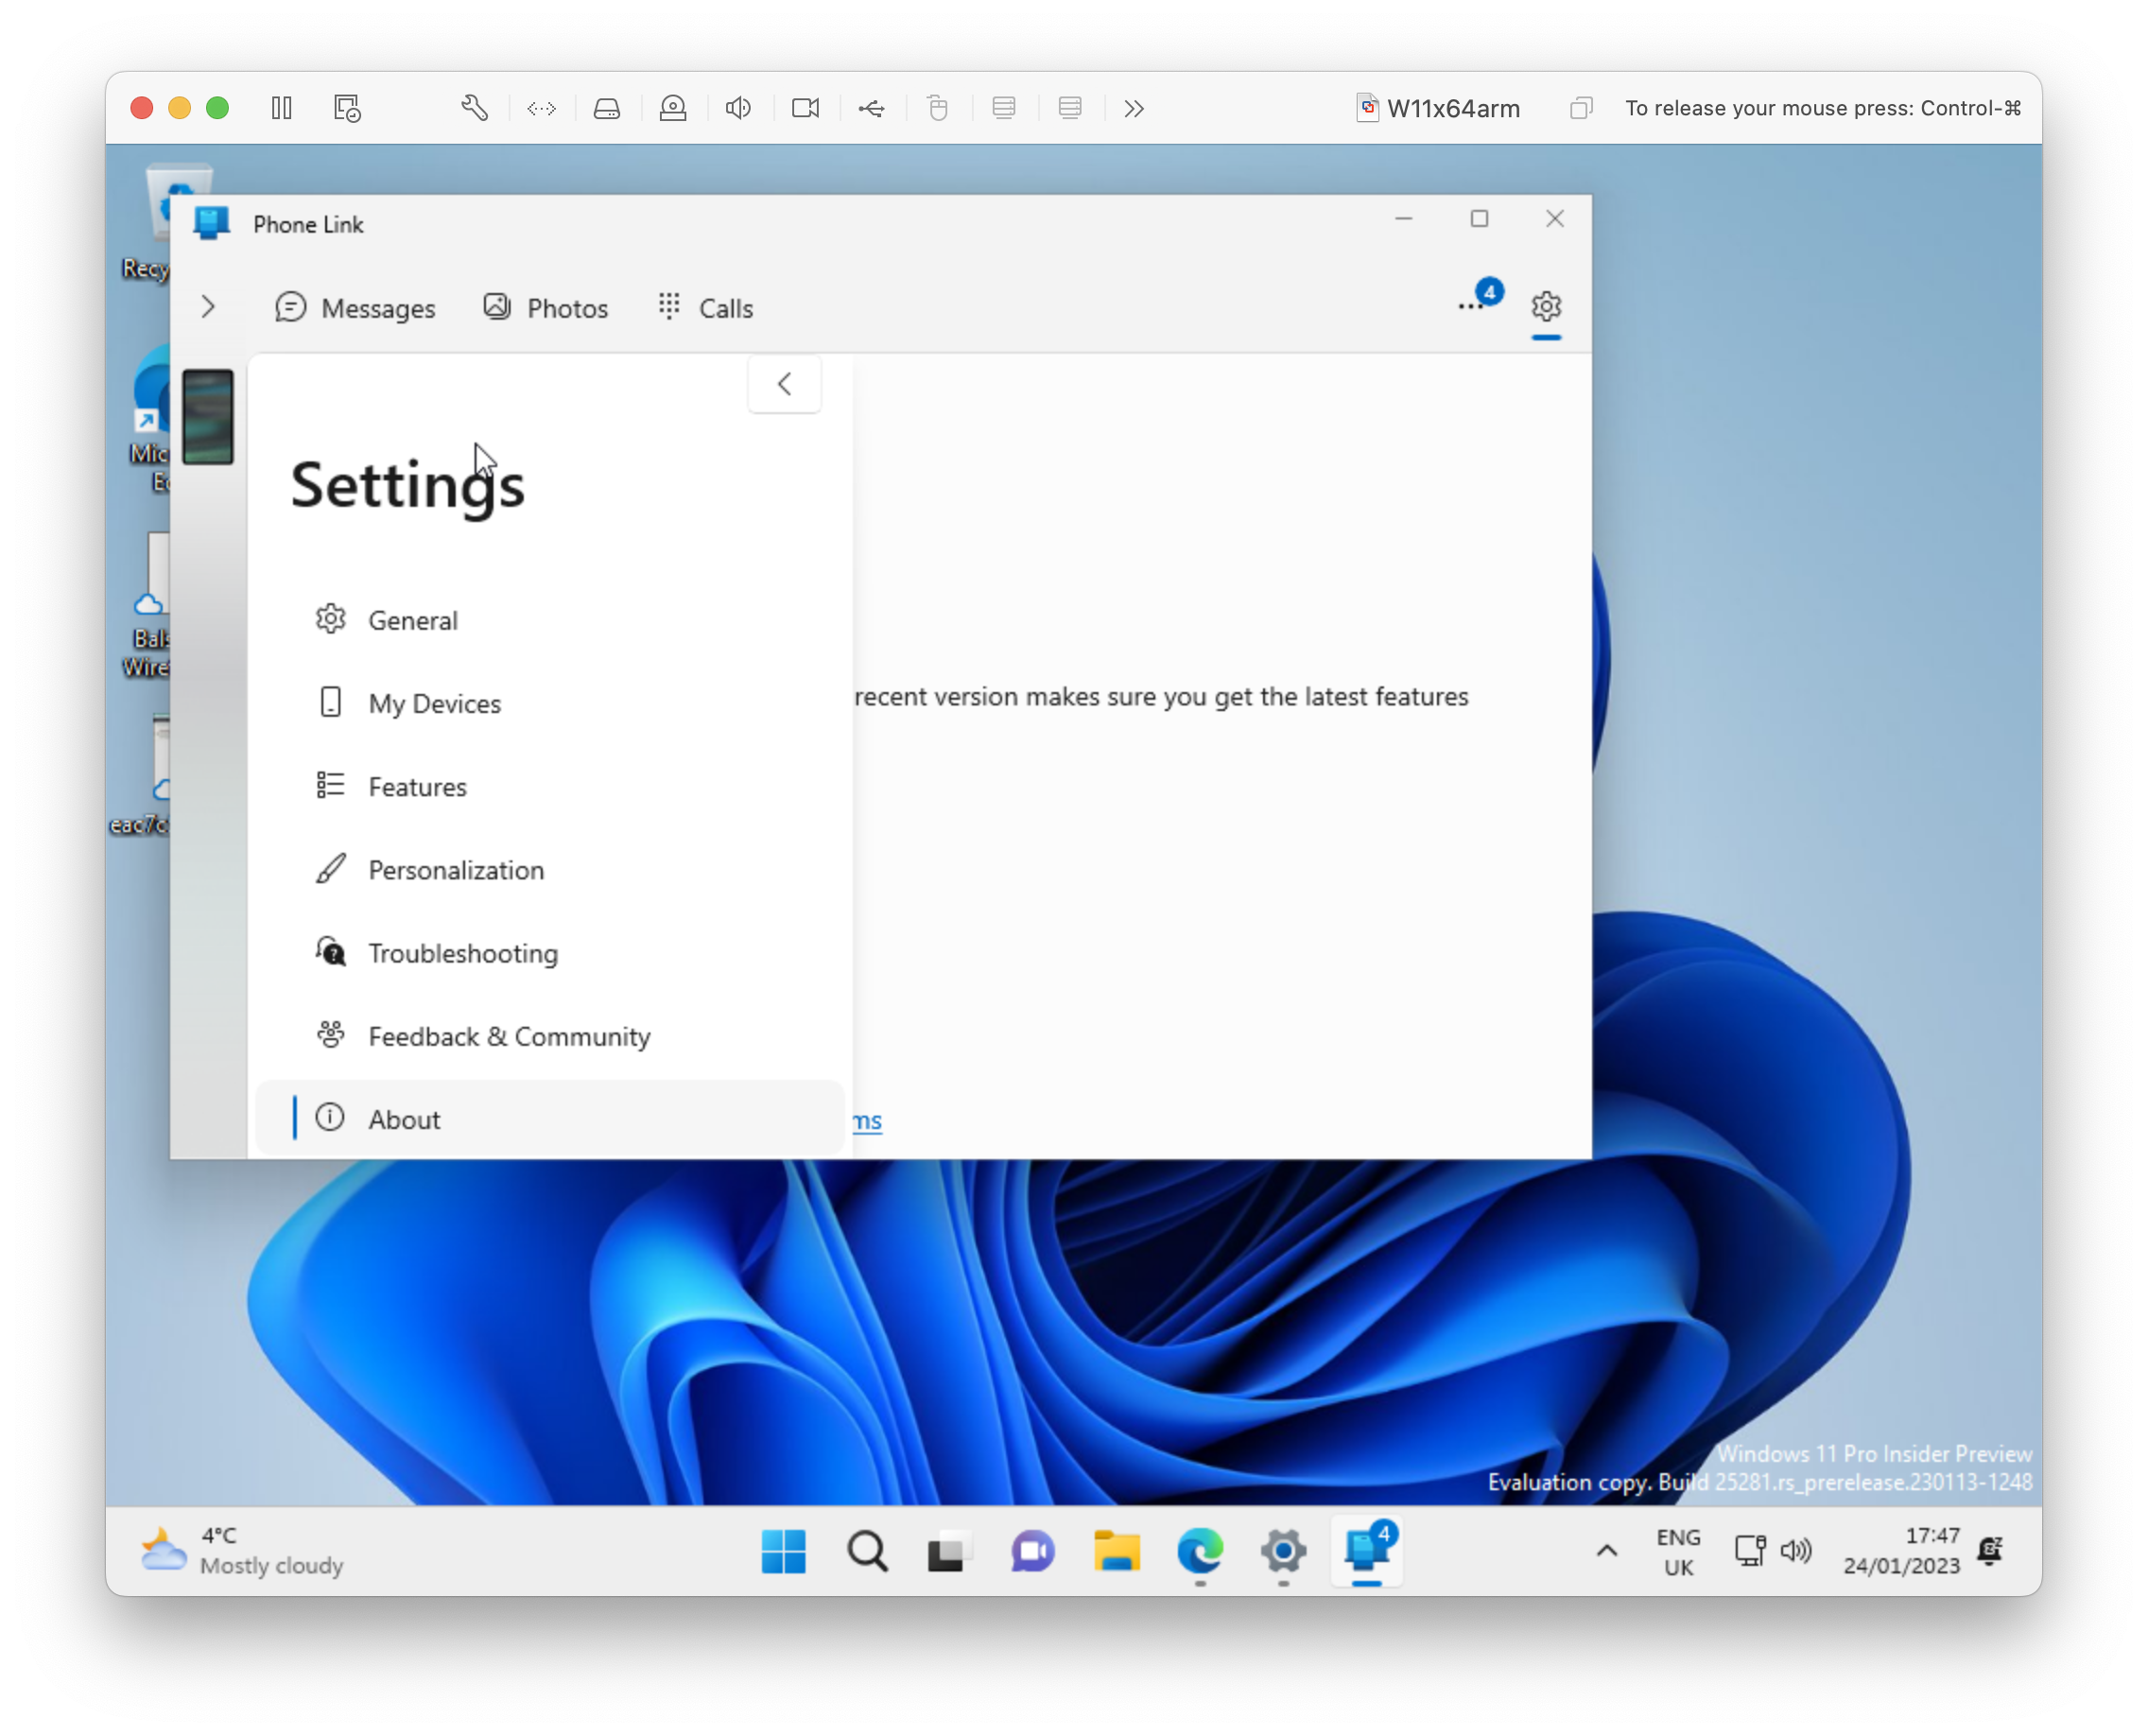Select the About settings item
The width and height of the screenshot is (2148, 1736).
point(404,1120)
